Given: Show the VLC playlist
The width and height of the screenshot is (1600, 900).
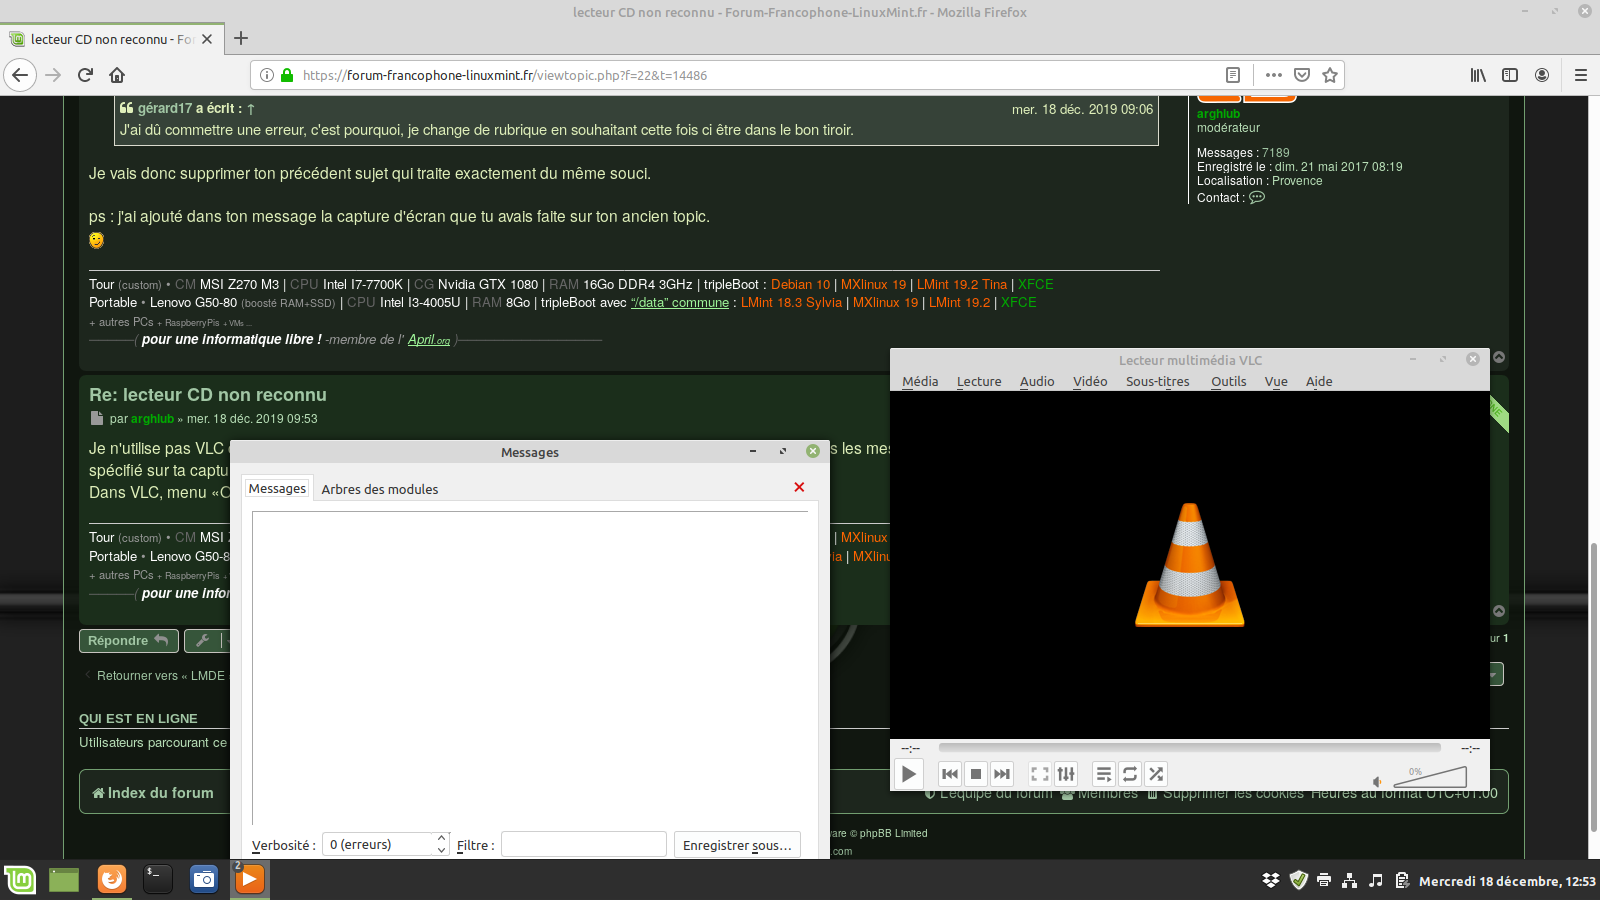Looking at the screenshot, I should tap(1104, 774).
